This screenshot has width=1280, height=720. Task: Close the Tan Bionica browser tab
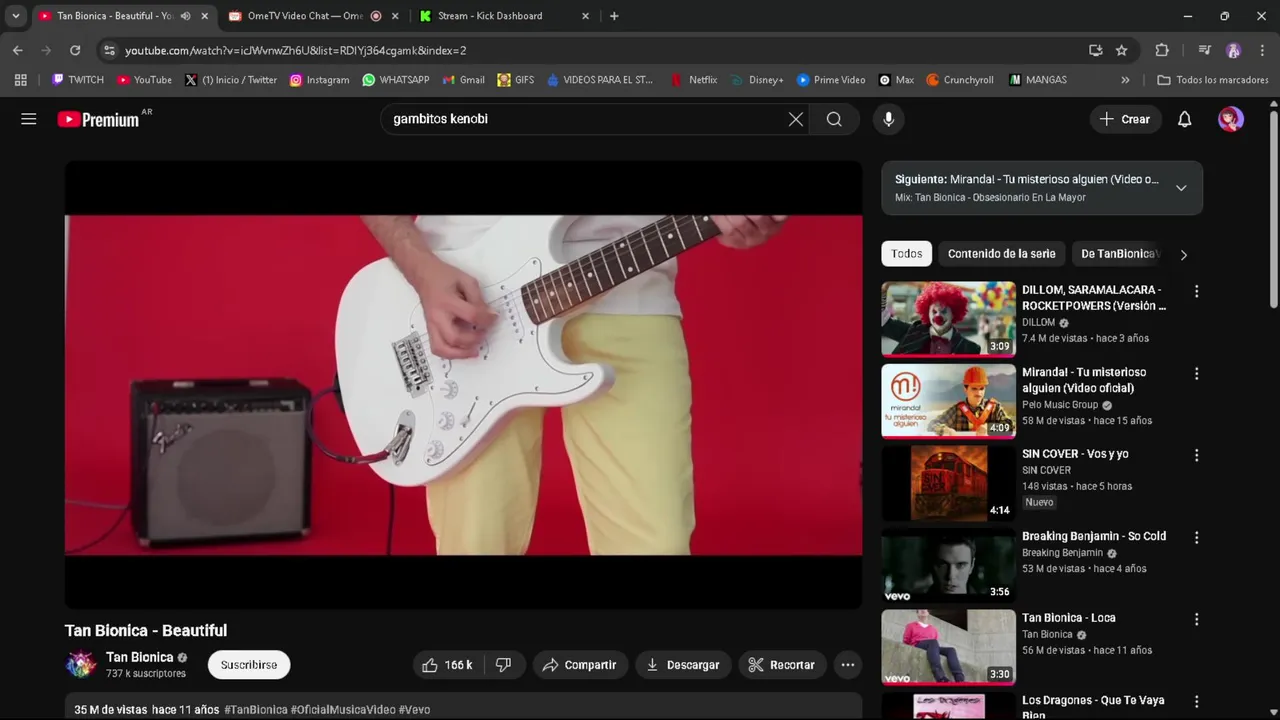tap(204, 16)
